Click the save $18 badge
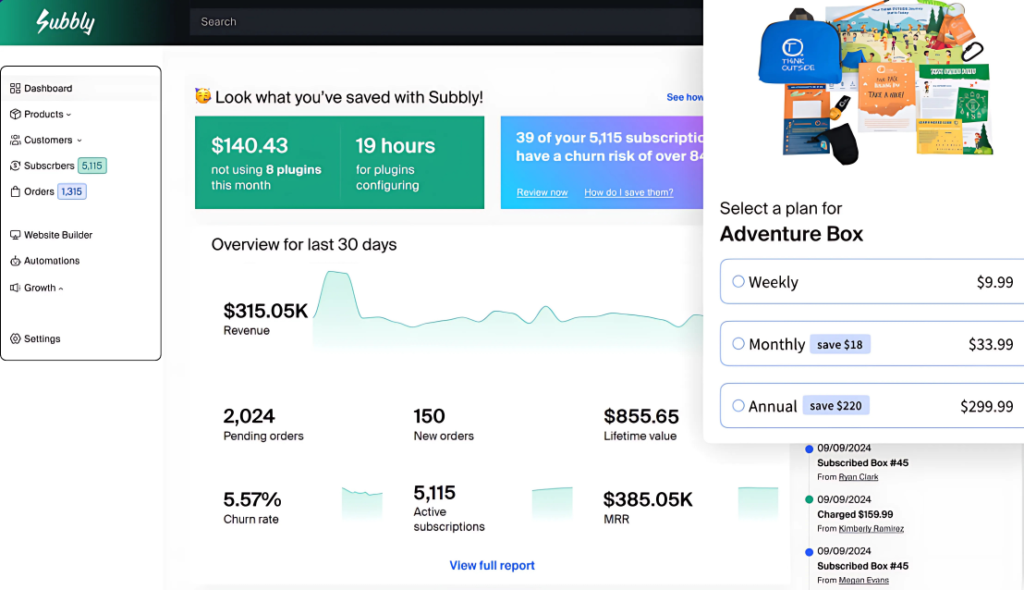Viewport: 1024px width, 590px height. (840, 344)
